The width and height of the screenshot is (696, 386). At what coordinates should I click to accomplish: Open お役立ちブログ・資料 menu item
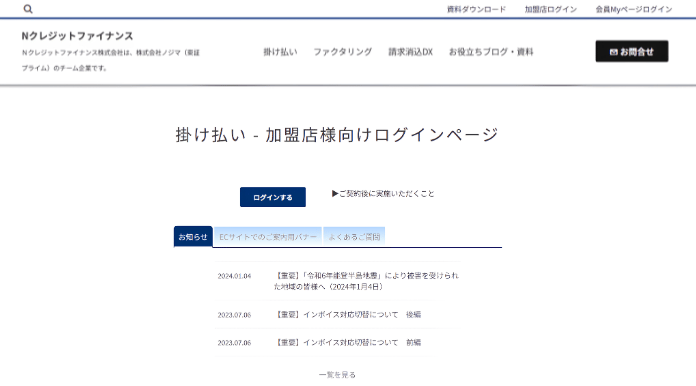pyautogui.click(x=491, y=52)
